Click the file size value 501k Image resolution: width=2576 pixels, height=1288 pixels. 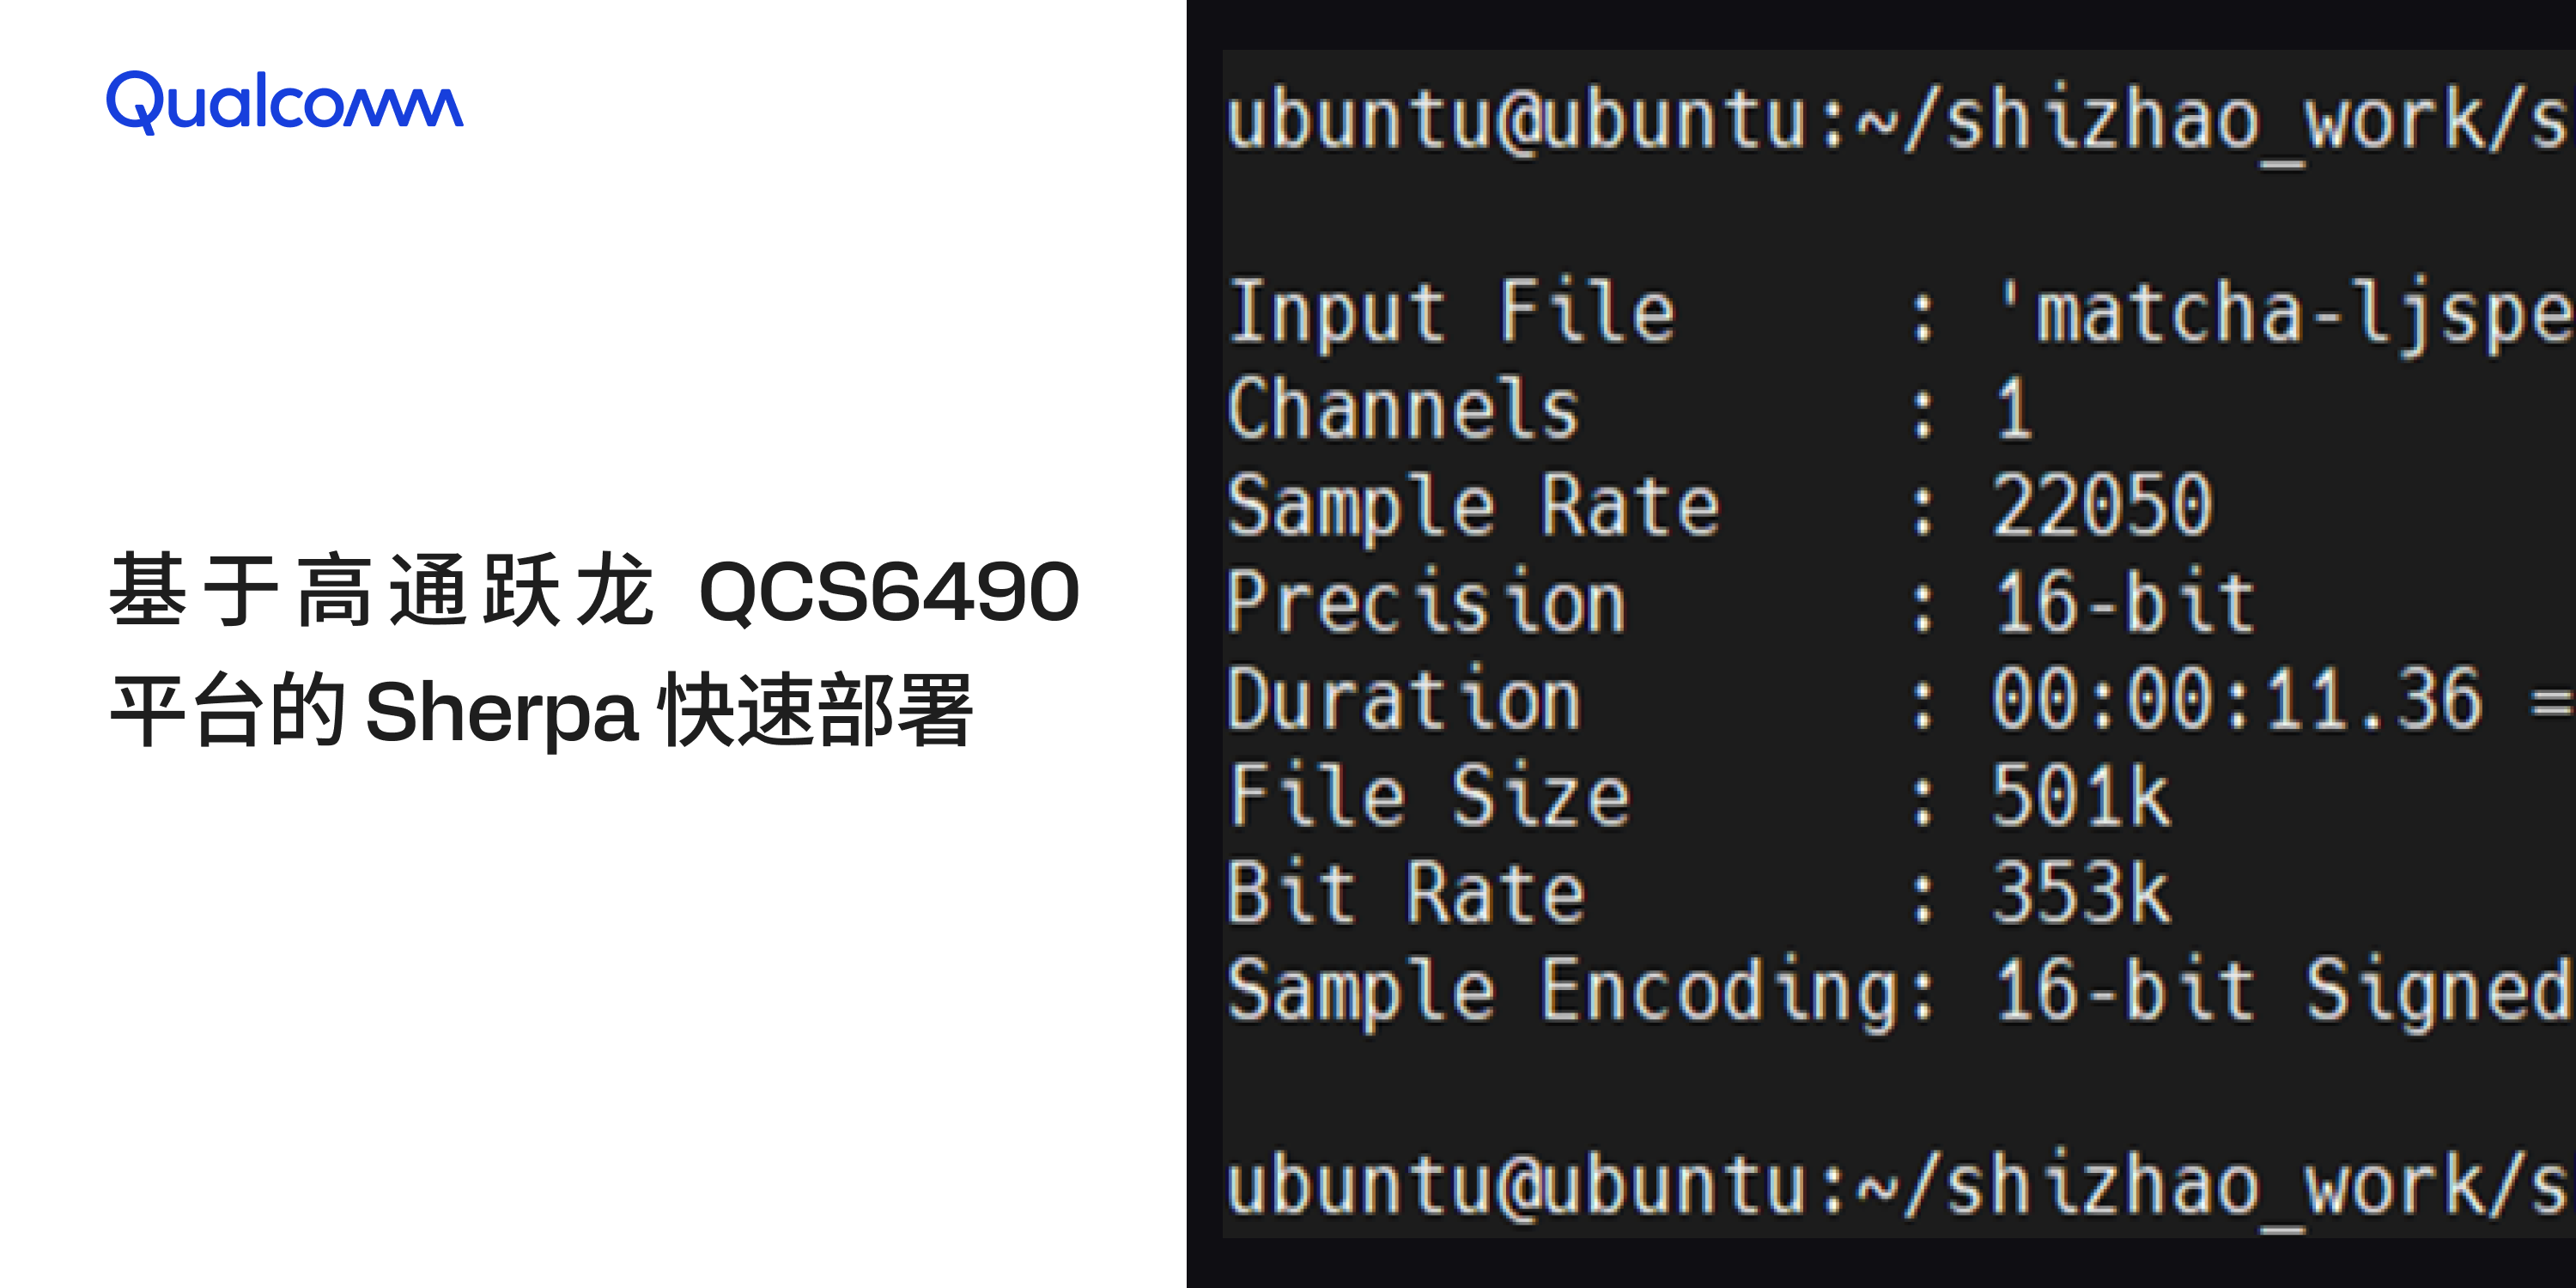pyautogui.click(x=2080, y=796)
